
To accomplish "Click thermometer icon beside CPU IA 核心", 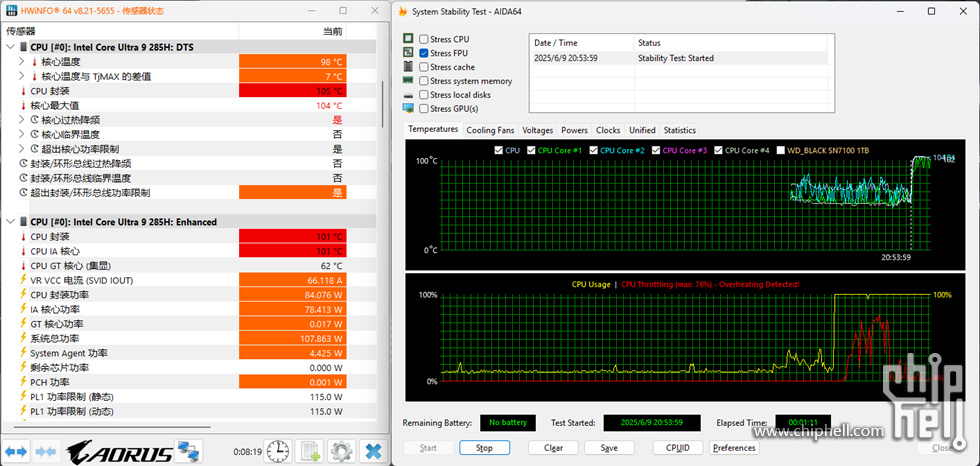I will (24, 251).
